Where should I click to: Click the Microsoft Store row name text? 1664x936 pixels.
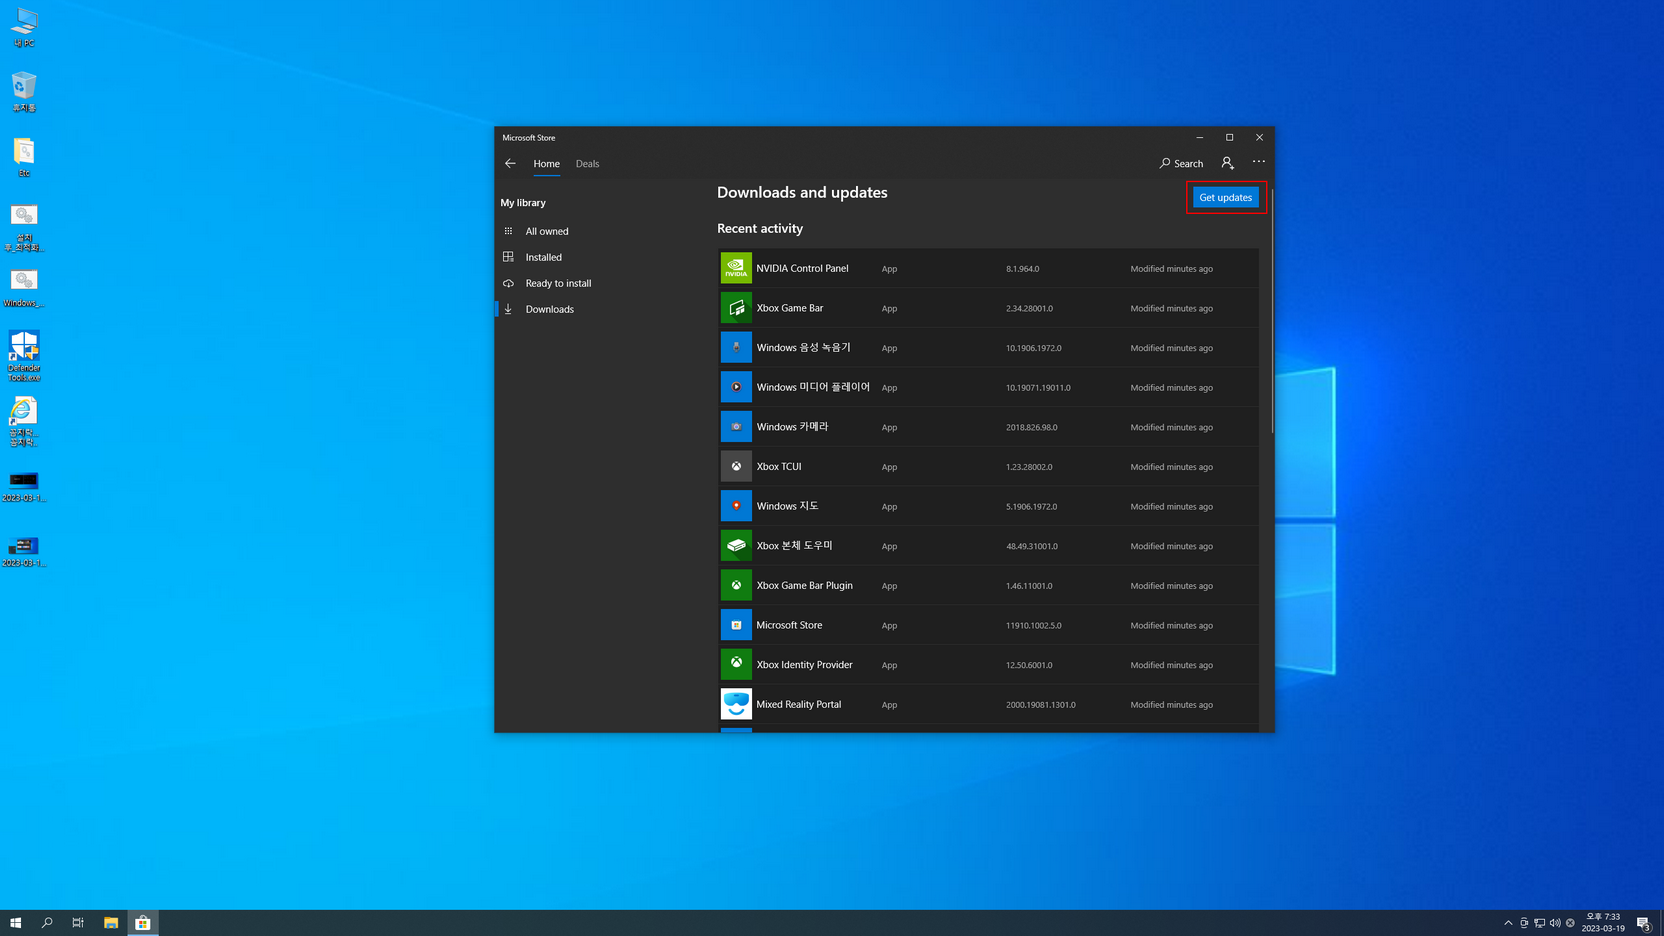pos(789,625)
